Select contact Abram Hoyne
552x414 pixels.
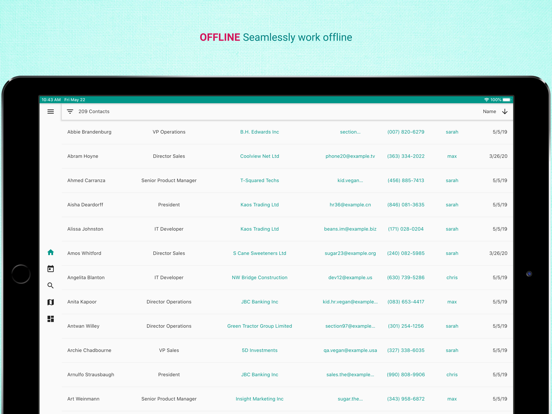(82, 156)
